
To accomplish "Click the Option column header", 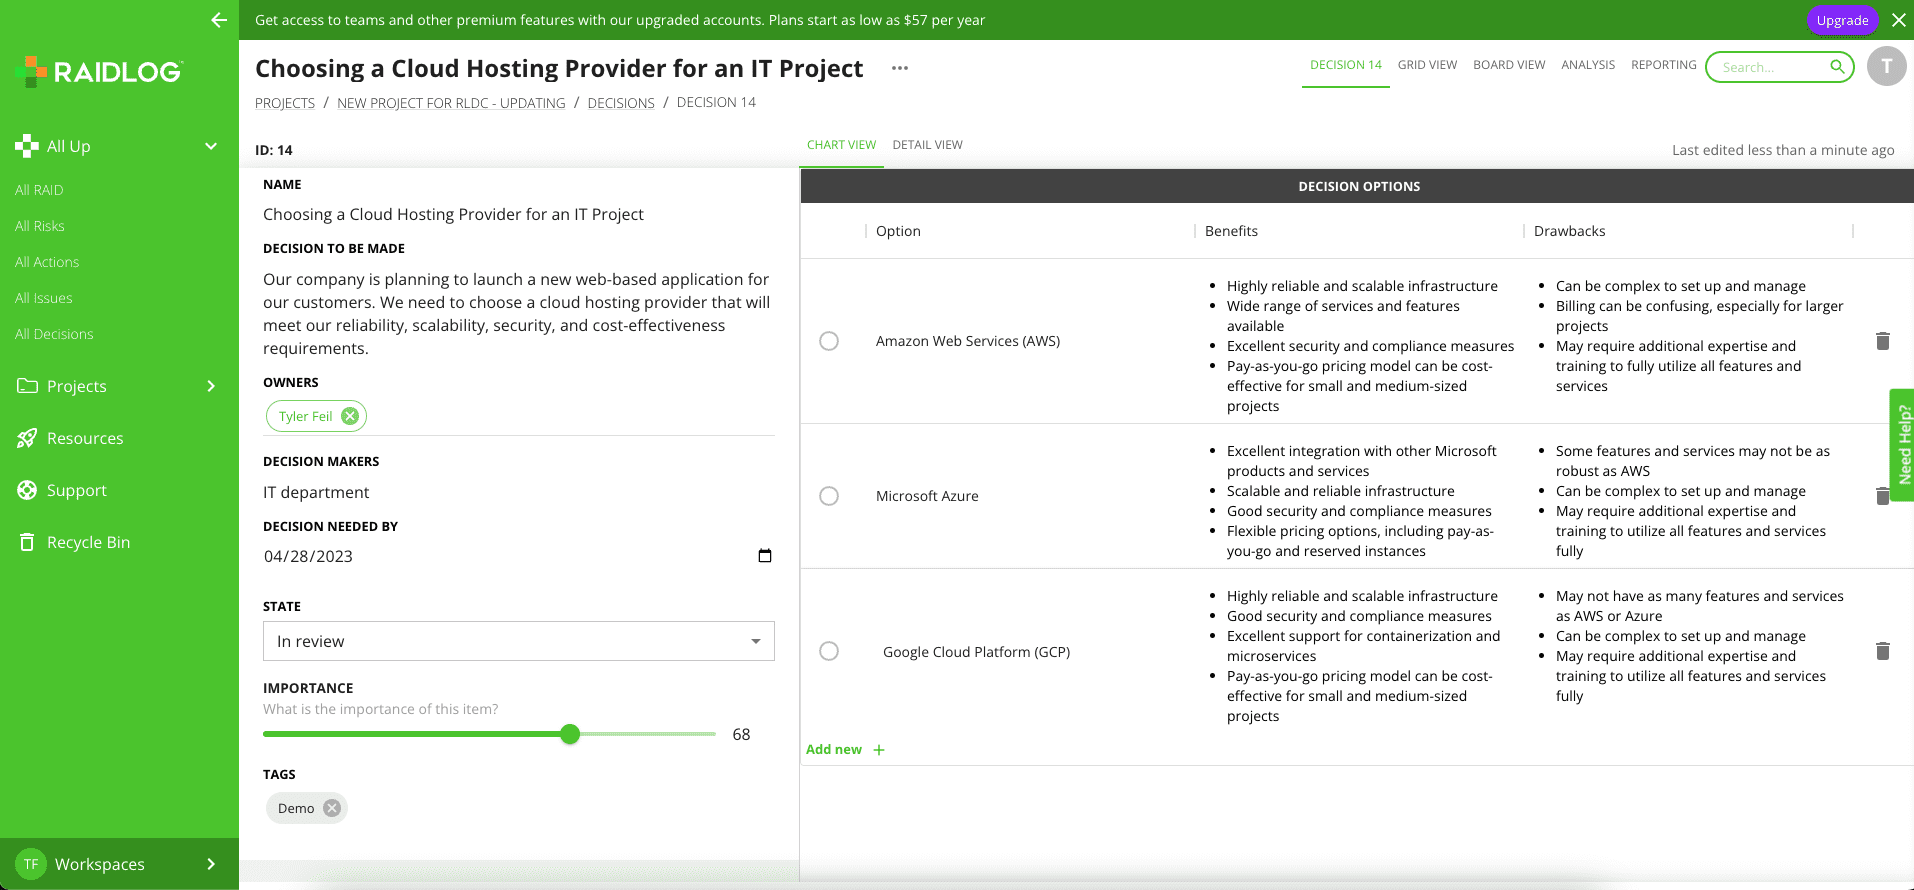I will pos(898,231).
